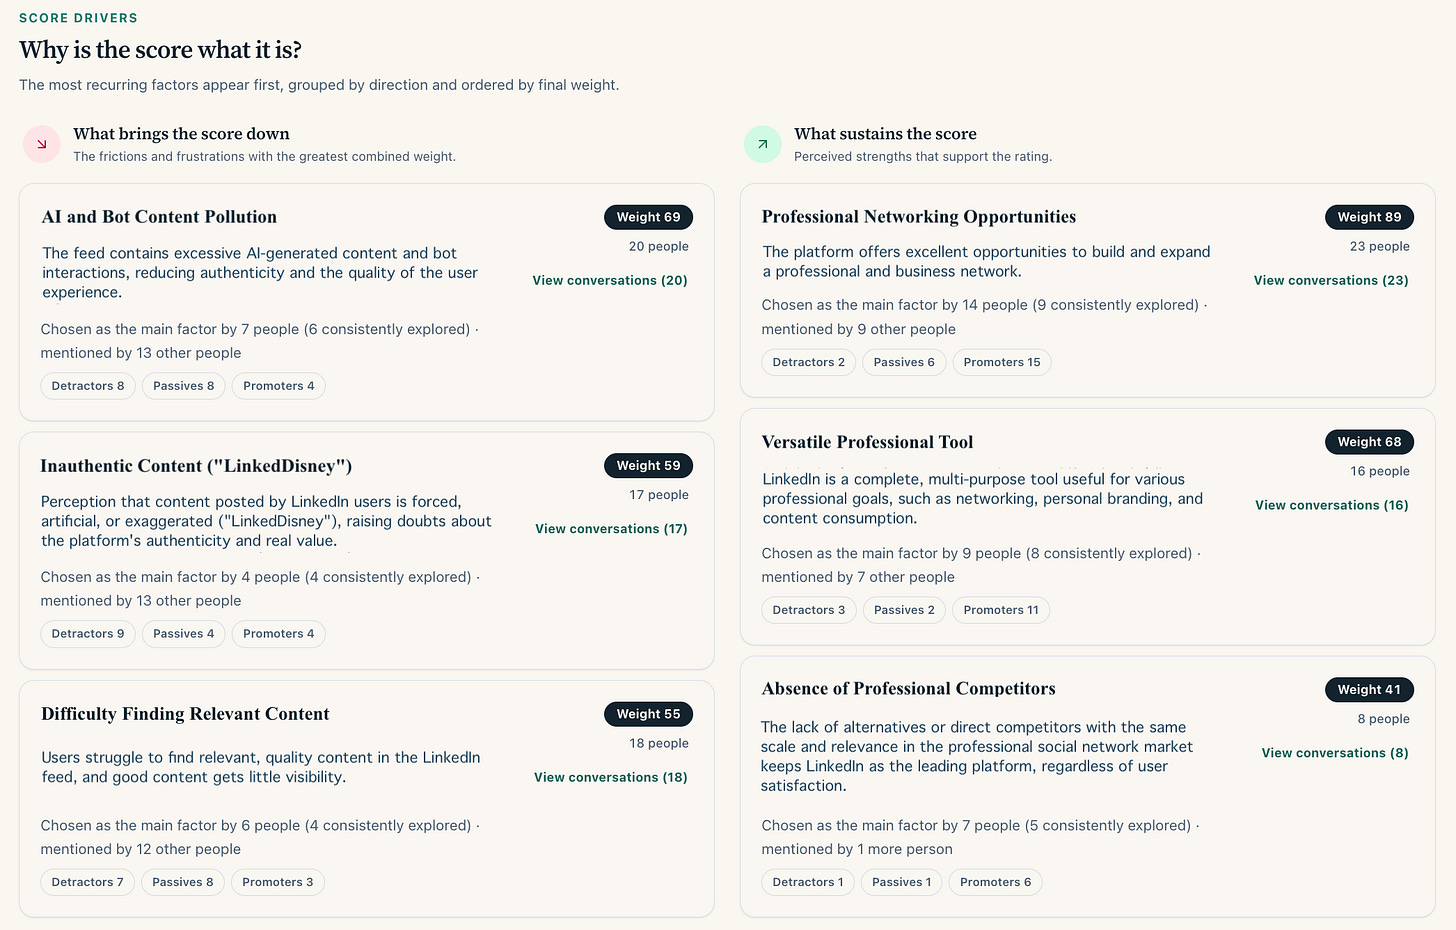Click the Versatile Professional Tool heading
The image size is (1456, 930).
[x=867, y=442]
